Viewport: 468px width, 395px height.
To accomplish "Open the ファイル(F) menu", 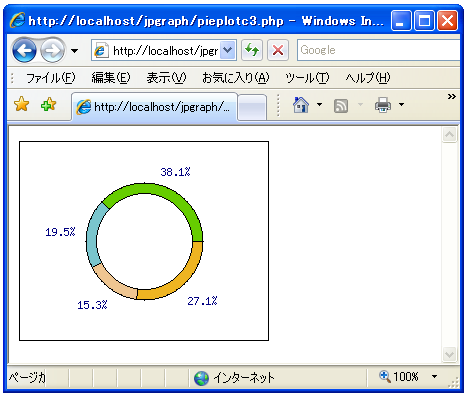I will click(x=51, y=78).
